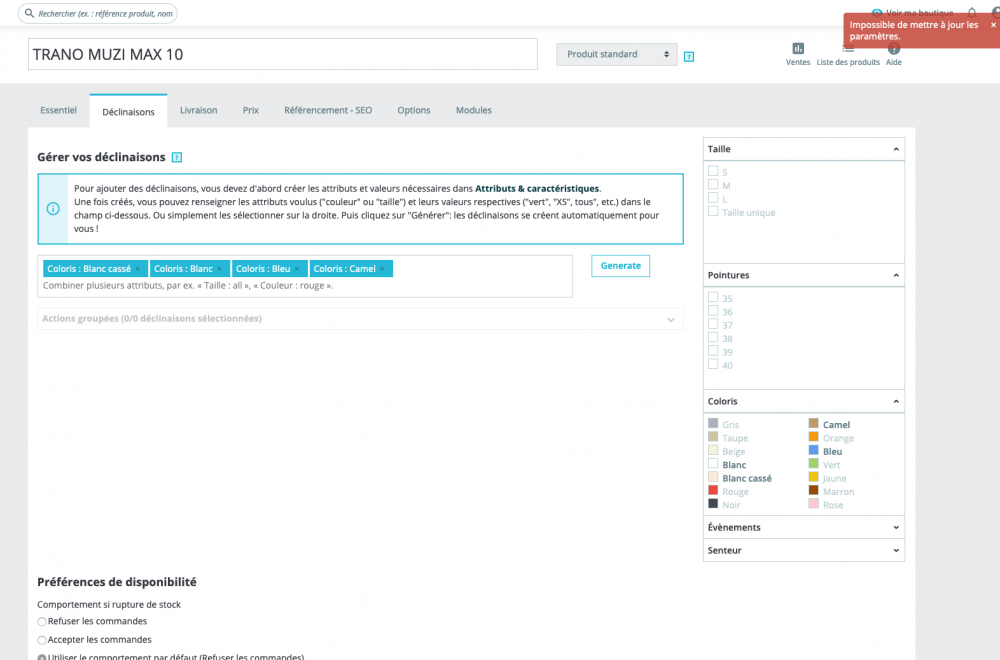Click the Generate button
This screenshot has width=1000, height=660.
[621, 266]
